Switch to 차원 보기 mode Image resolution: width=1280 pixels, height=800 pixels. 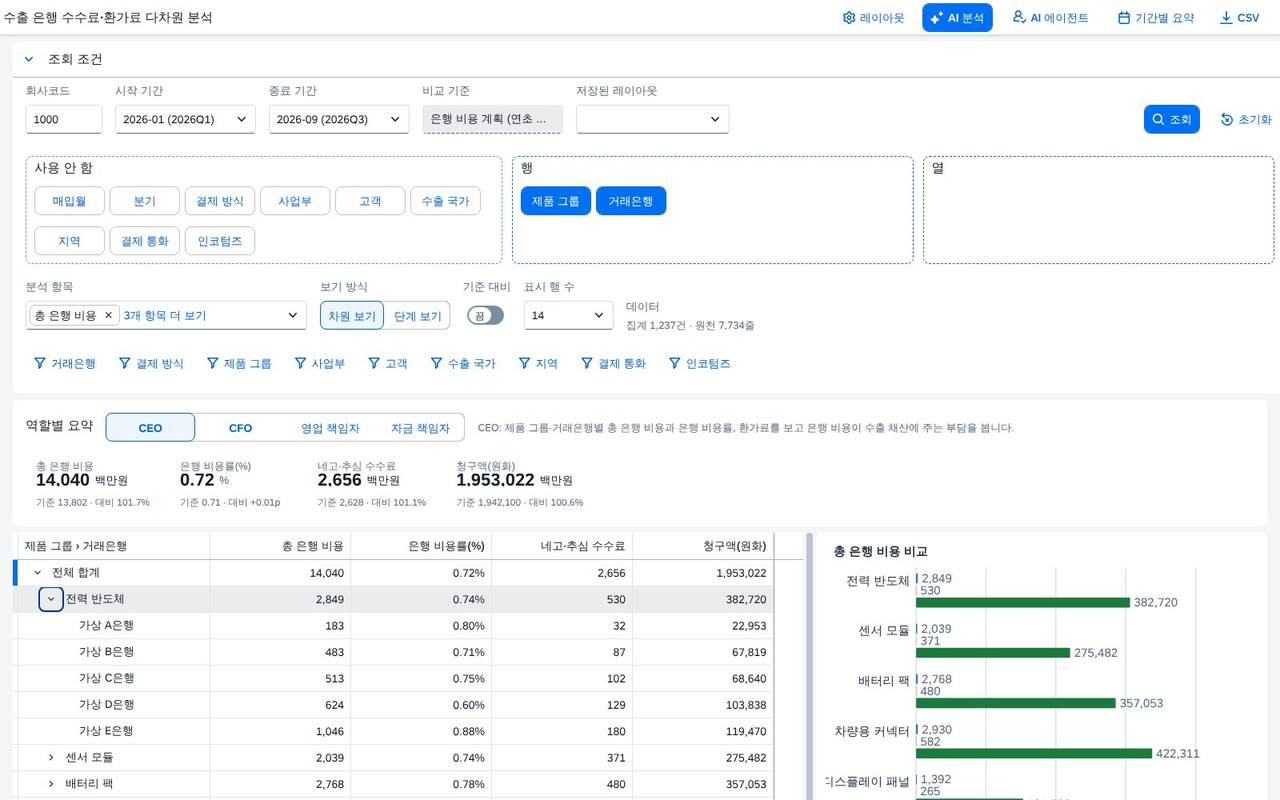352,316
